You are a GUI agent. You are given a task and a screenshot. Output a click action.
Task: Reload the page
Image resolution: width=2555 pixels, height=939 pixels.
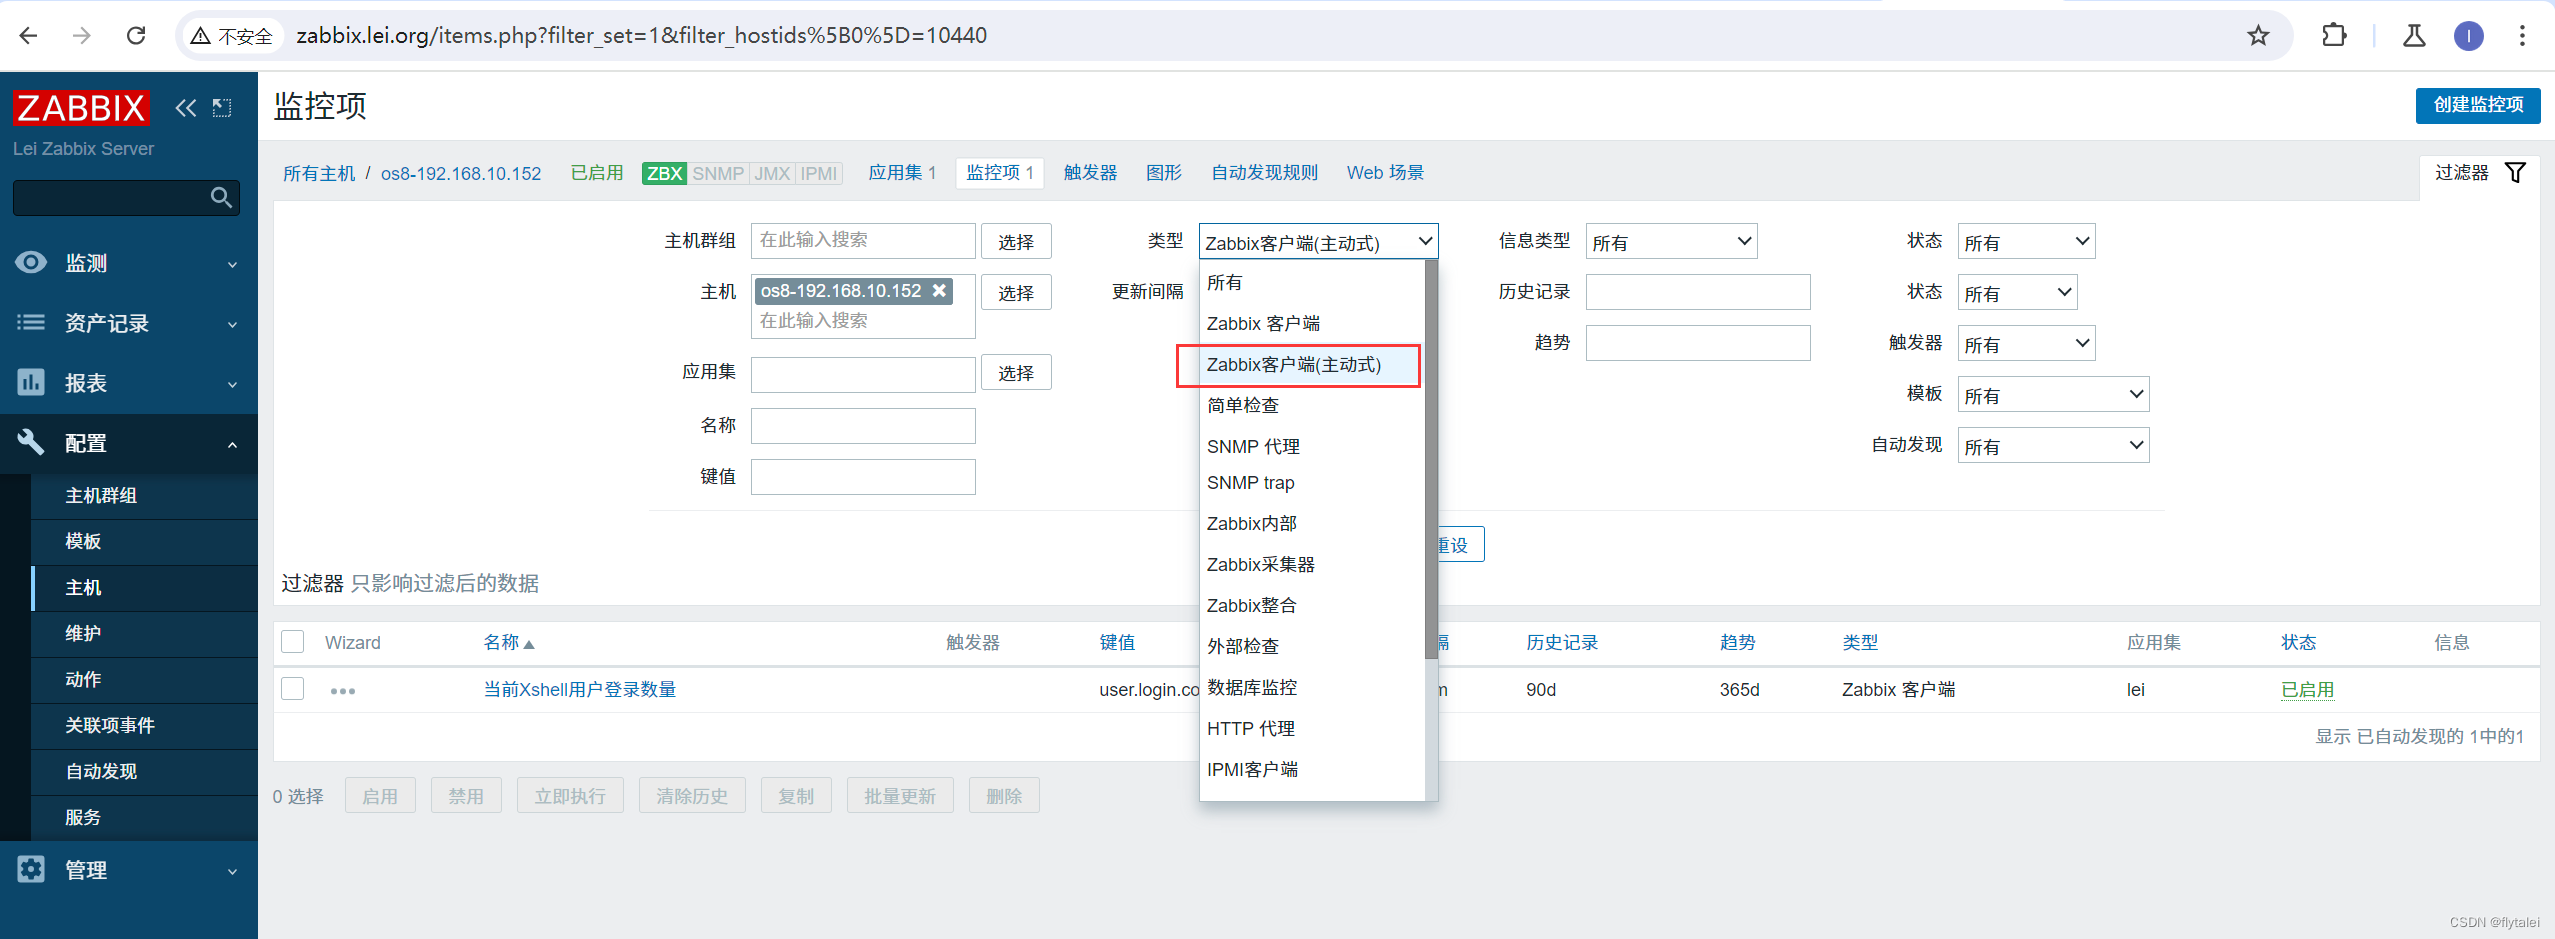pos(136,36)
